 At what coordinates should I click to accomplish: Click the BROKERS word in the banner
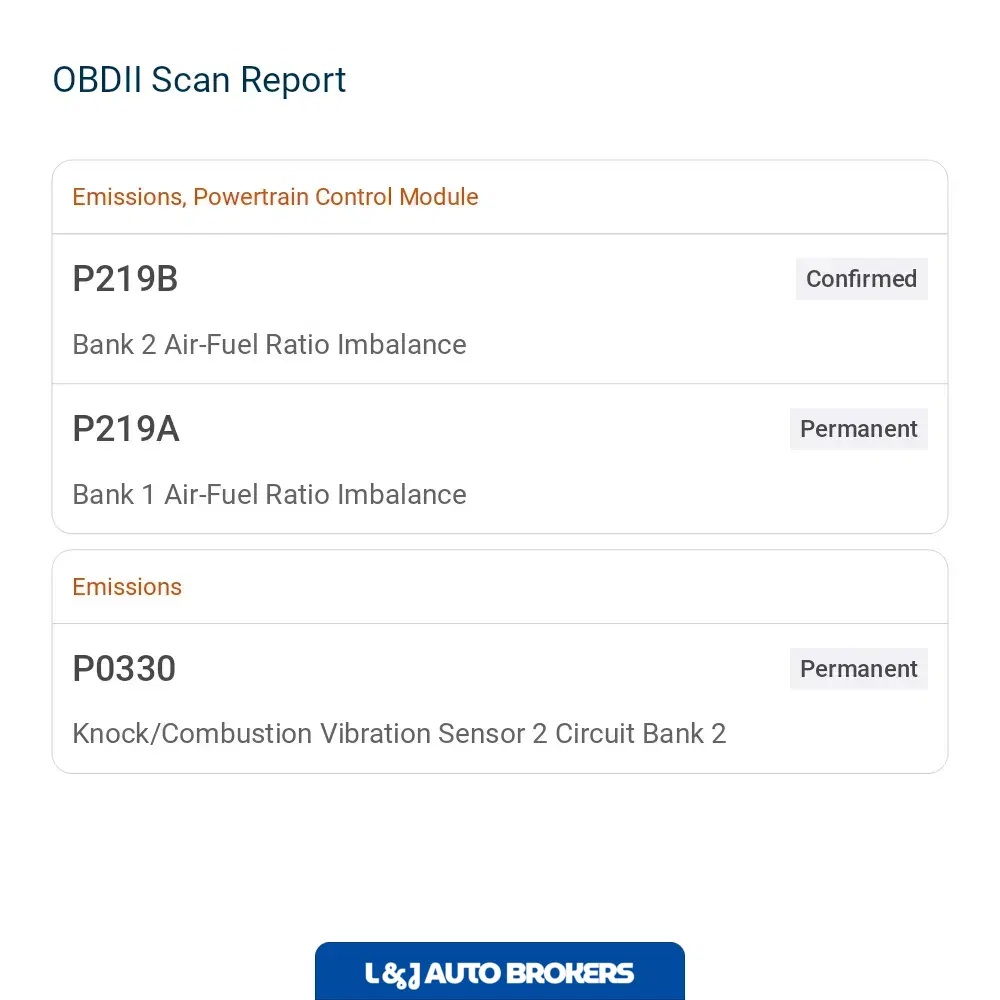571,974
